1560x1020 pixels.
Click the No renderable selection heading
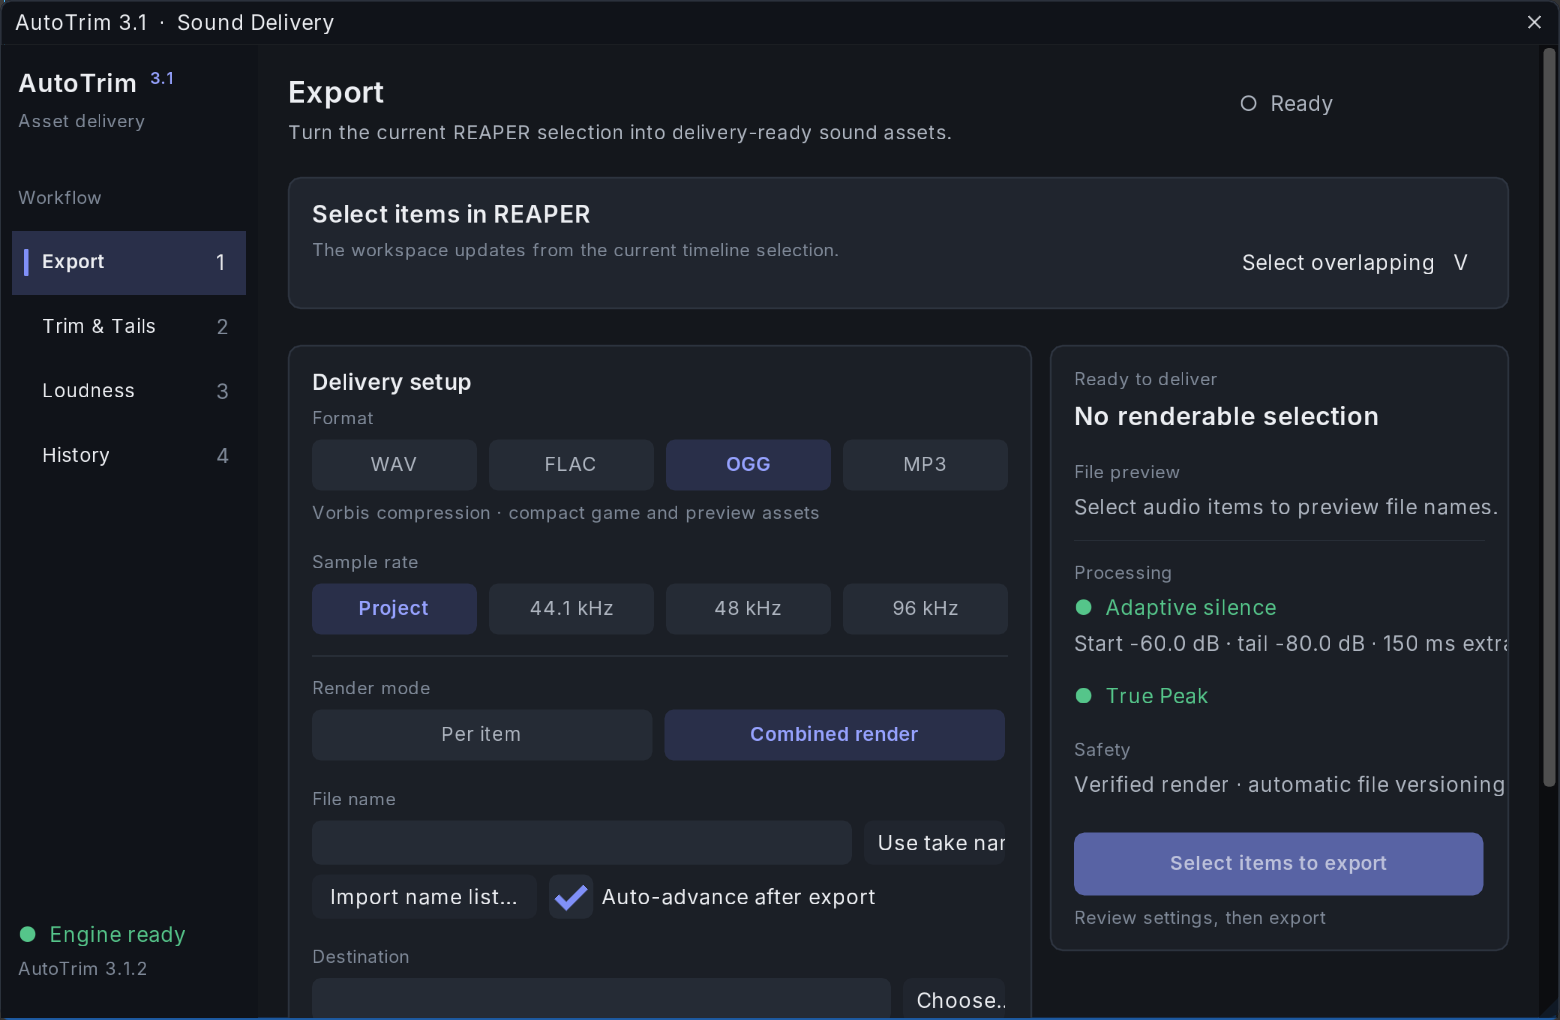point(1226,417)
